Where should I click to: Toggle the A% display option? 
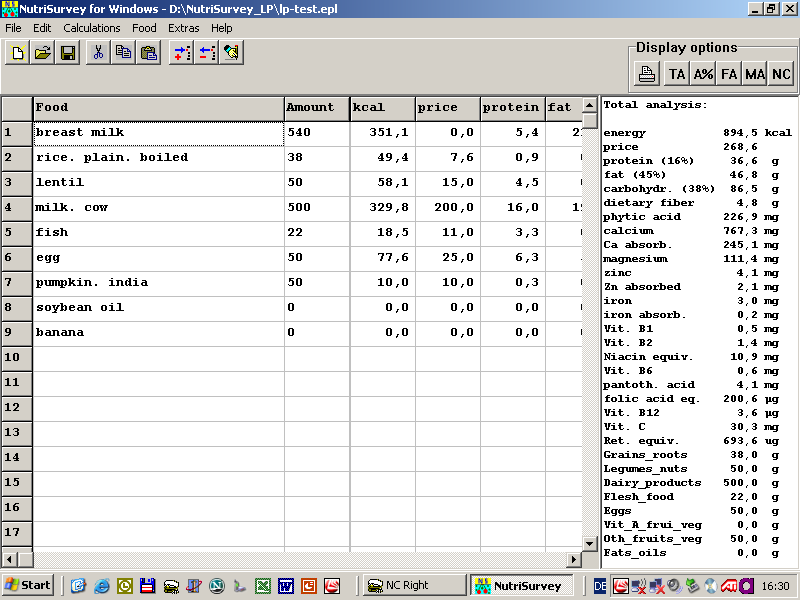coord(703,74)
